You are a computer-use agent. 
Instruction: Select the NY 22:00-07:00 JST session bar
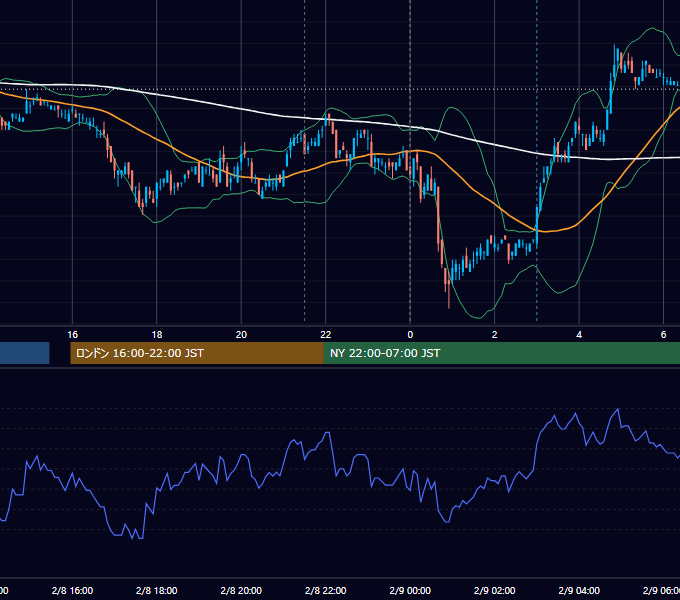pos(502,353)
